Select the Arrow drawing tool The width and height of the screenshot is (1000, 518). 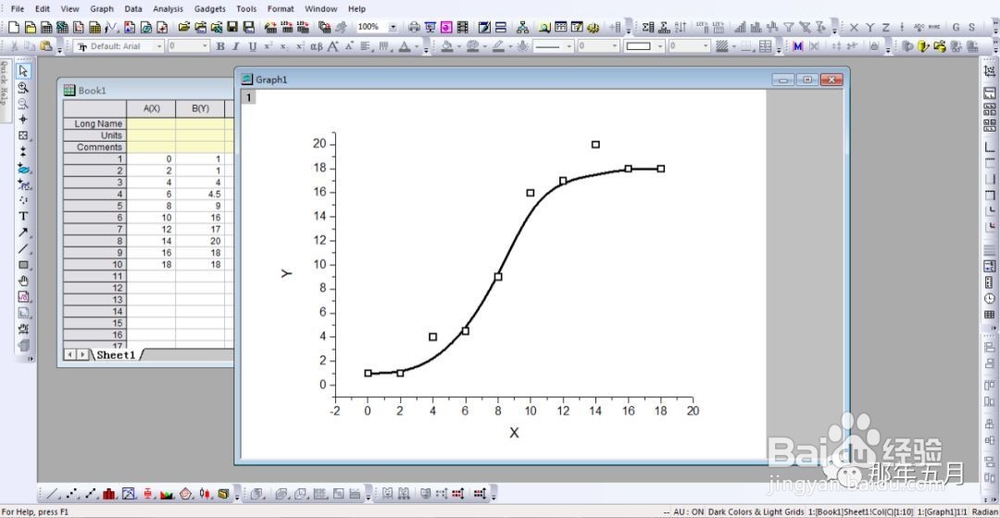pyautogui.click(x=24, y=232)
